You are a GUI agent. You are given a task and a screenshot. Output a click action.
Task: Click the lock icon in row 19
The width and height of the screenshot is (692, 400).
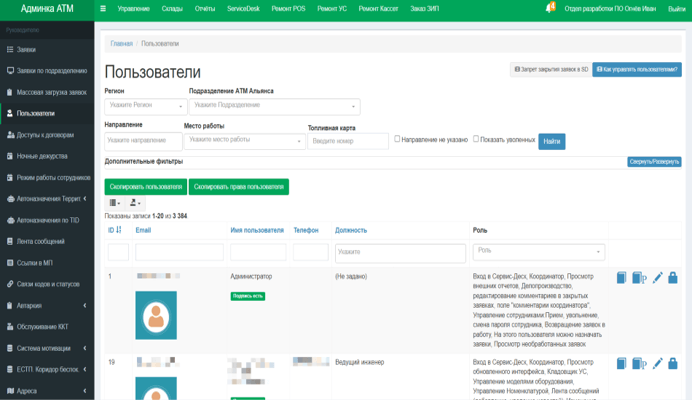click(673, 363)
